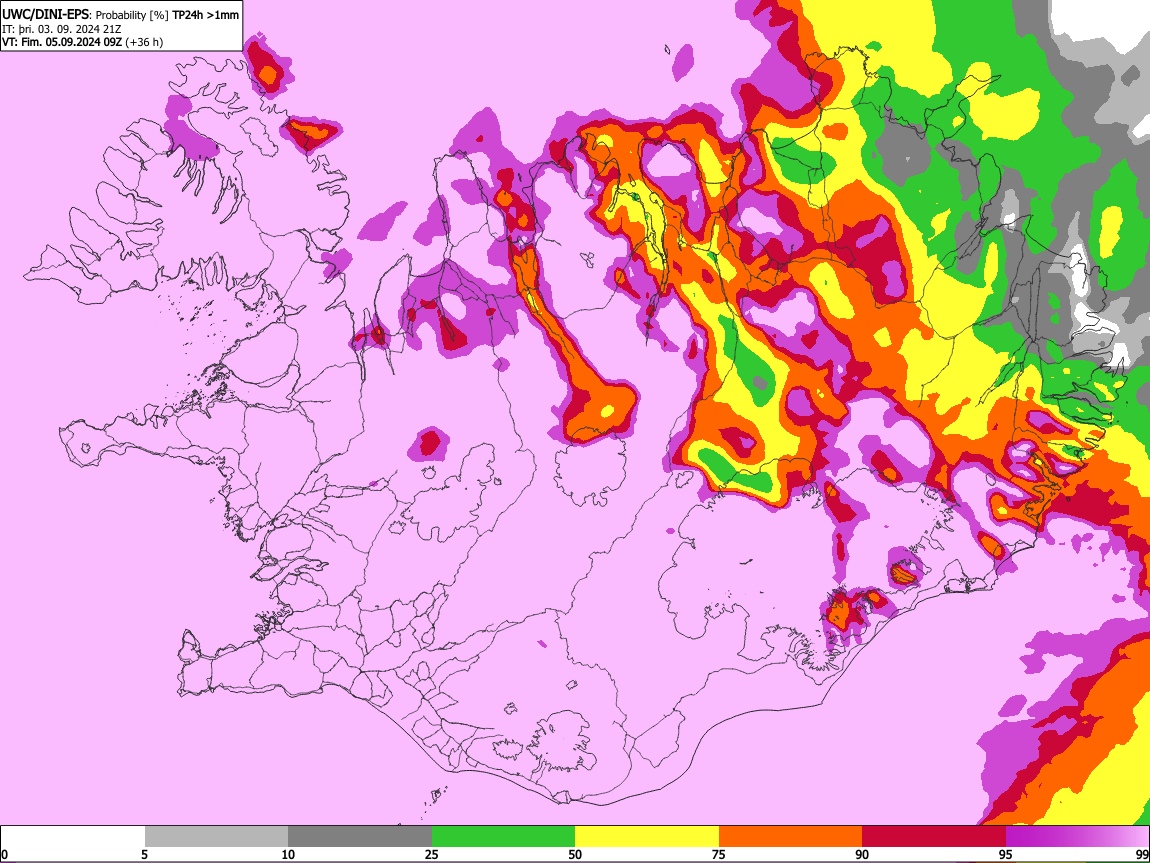This screenshot has width=1150, height=863.
Task: Click the legend value '5'
Action: tap(144, 855)
